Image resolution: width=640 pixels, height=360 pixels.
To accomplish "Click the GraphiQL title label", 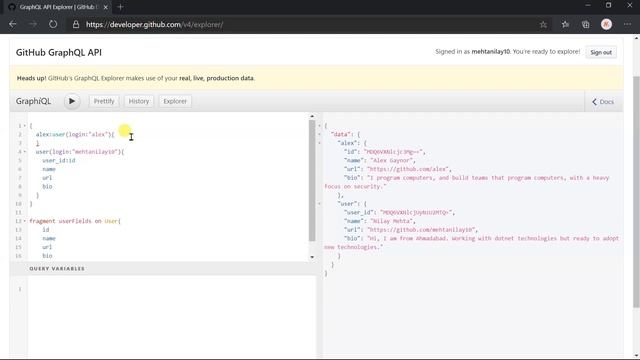I will click(33, 101).
